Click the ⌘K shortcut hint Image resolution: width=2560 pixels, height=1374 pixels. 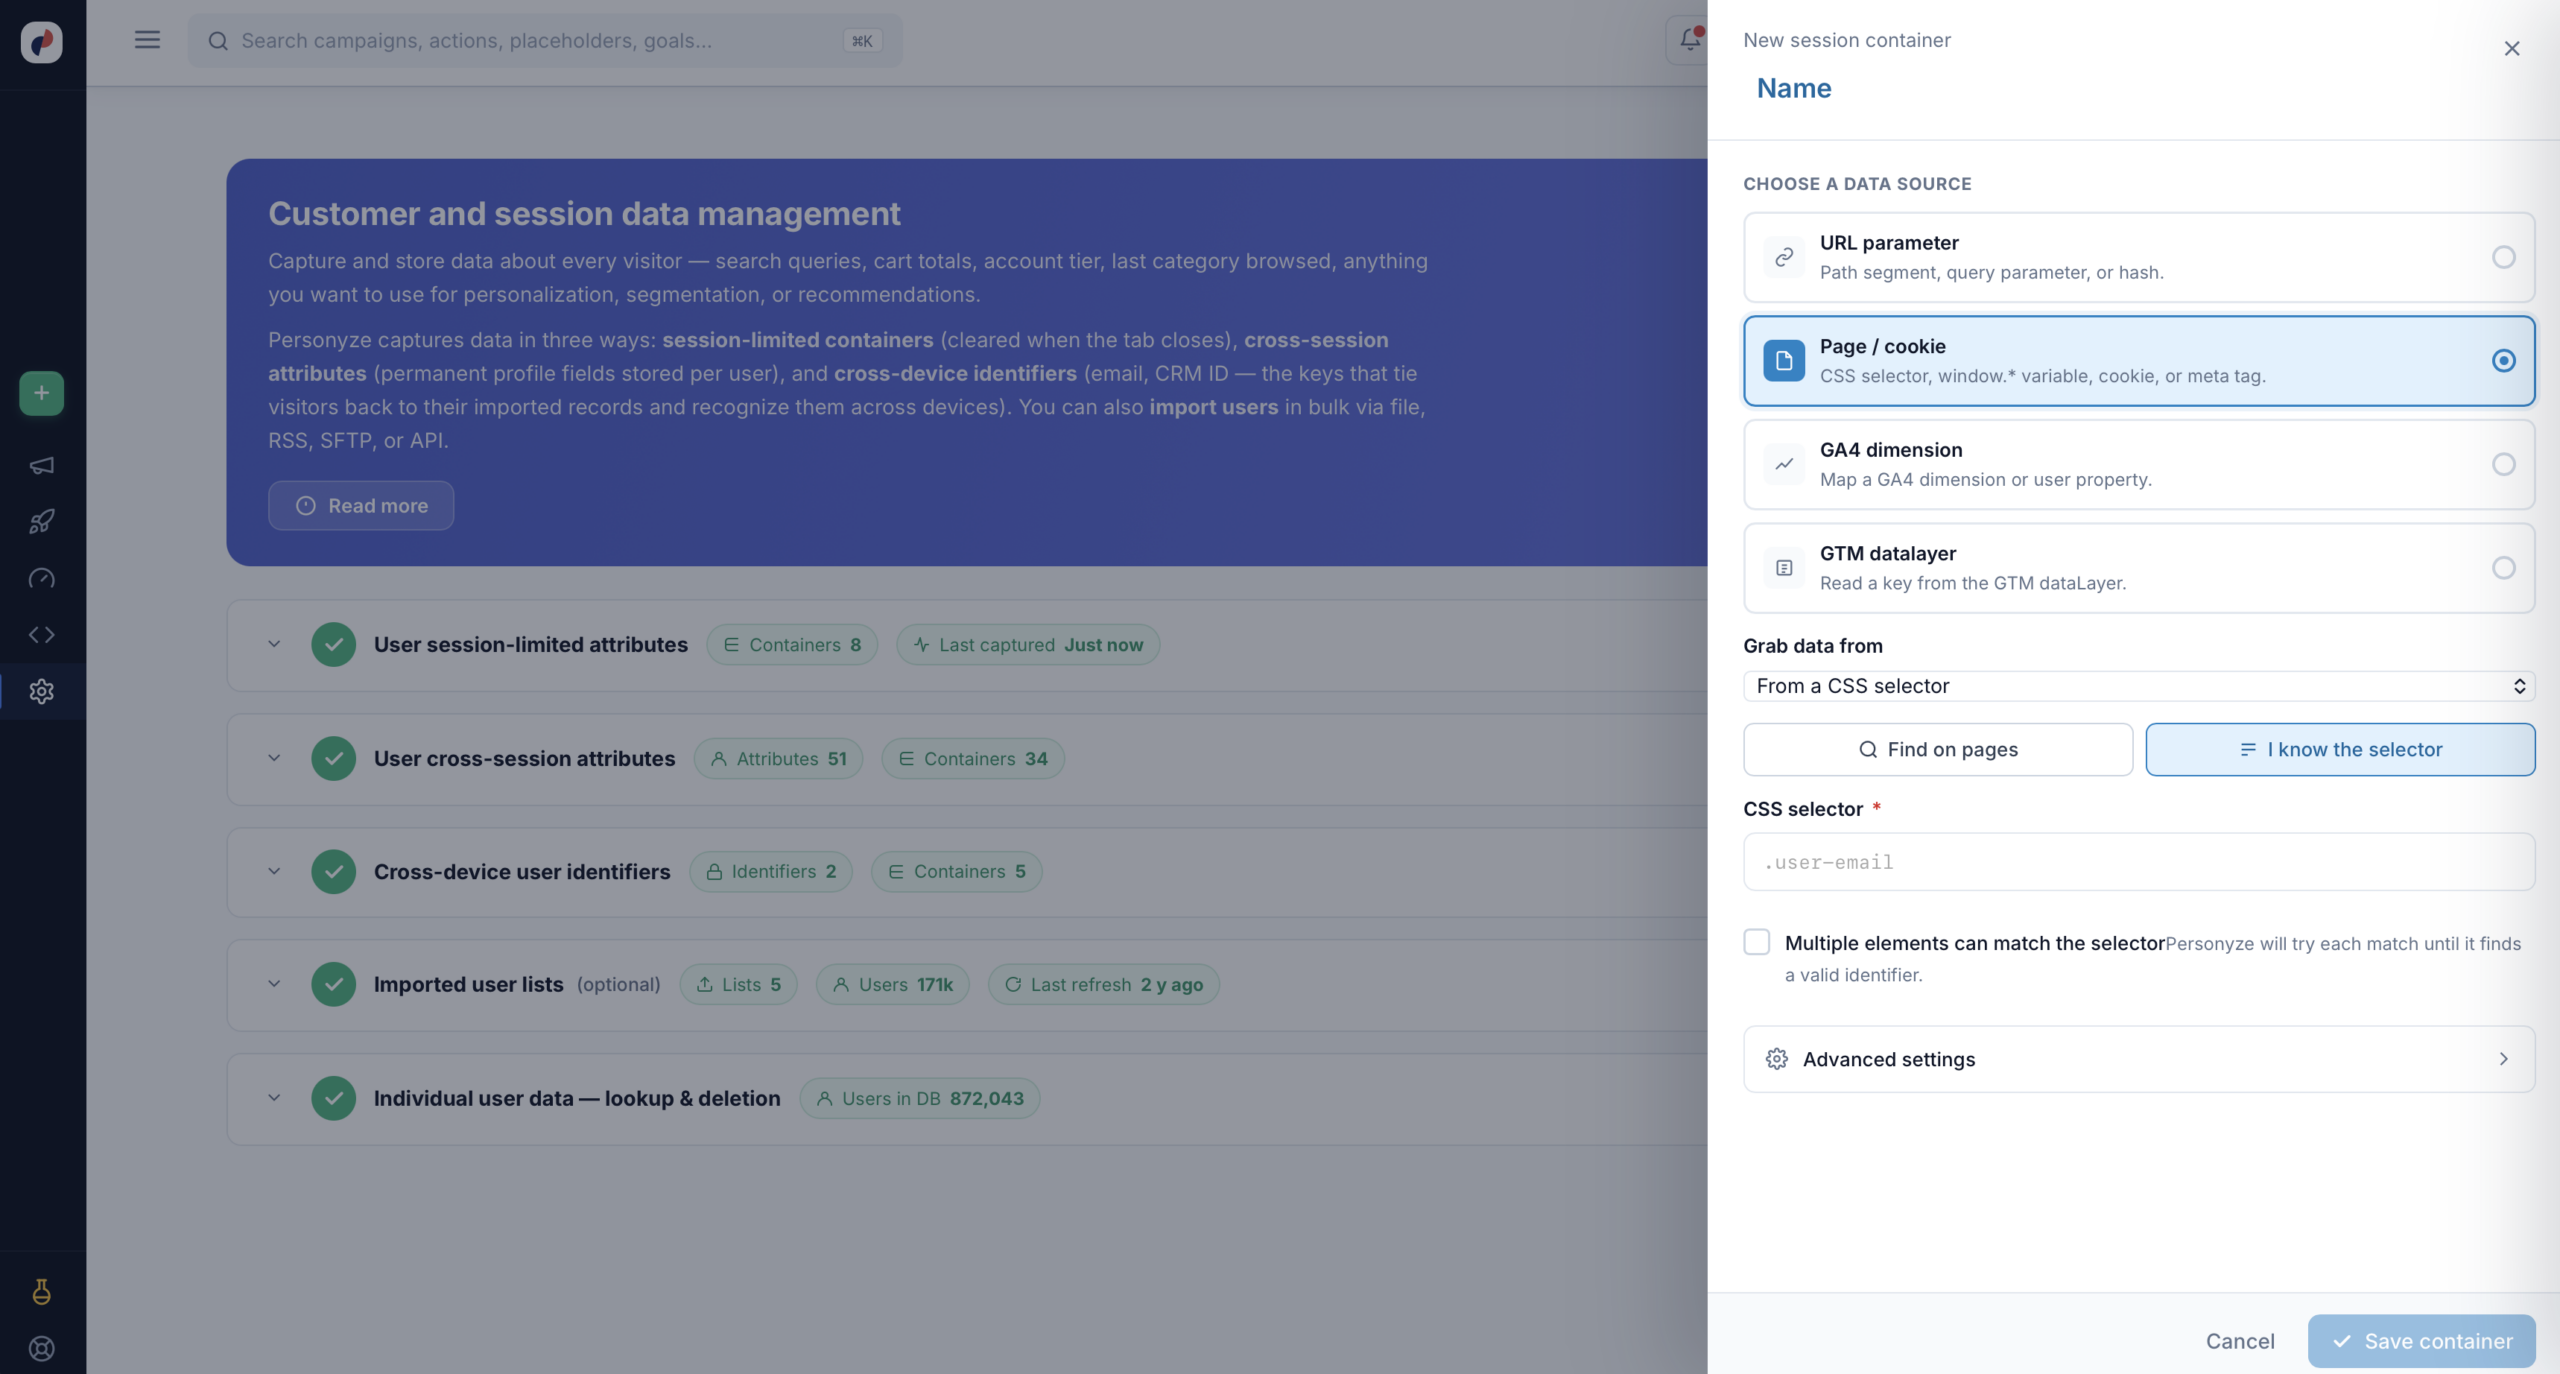pyautogui.click(x=862, y=41)
